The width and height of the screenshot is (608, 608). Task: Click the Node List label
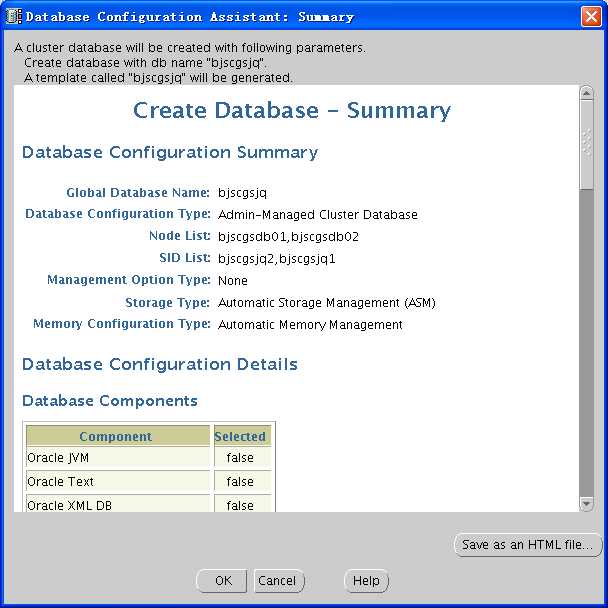pyautogui.click(x=180, y=236)
